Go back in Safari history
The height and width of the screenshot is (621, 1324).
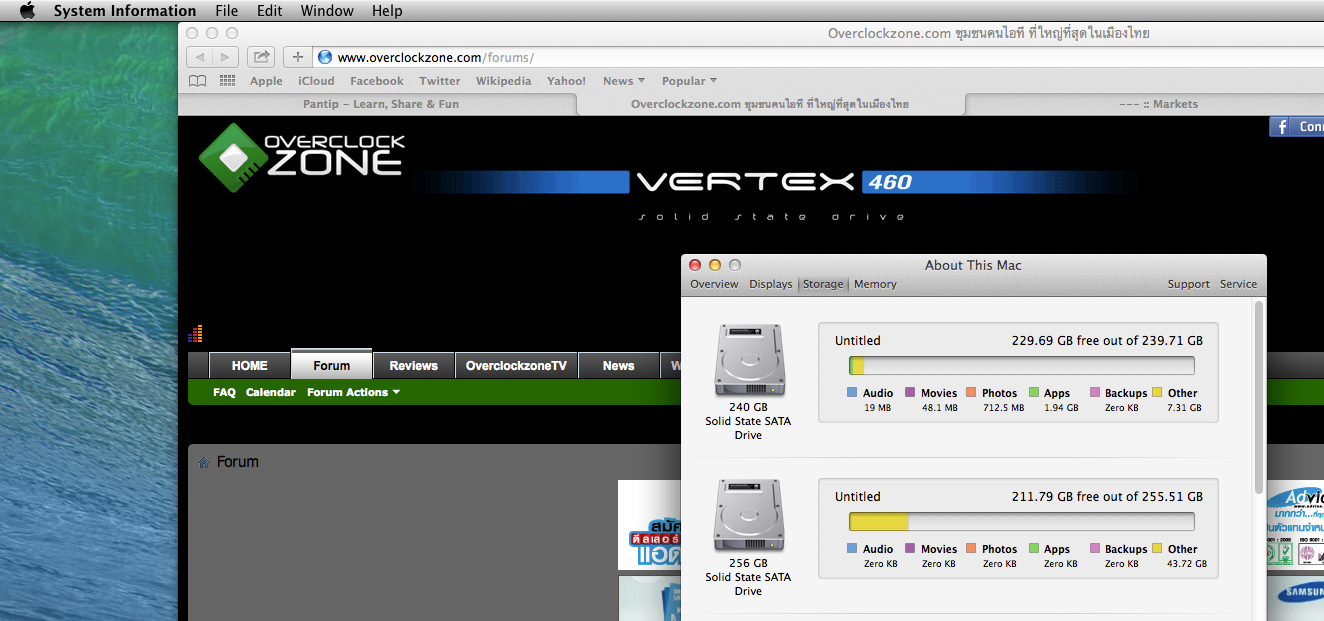[x=200, y=57]
